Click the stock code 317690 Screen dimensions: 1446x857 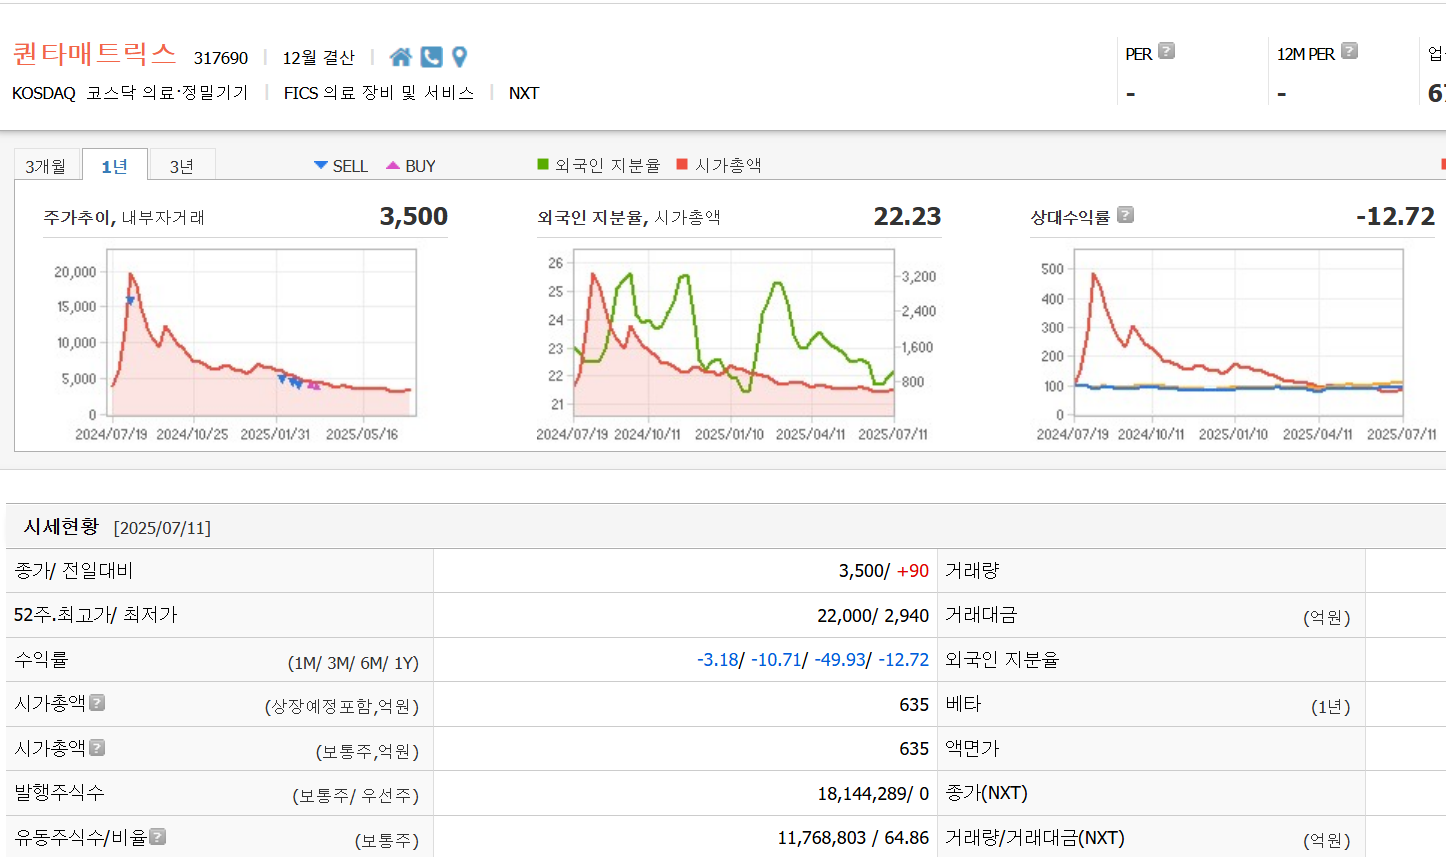click(x=221, y=58)
